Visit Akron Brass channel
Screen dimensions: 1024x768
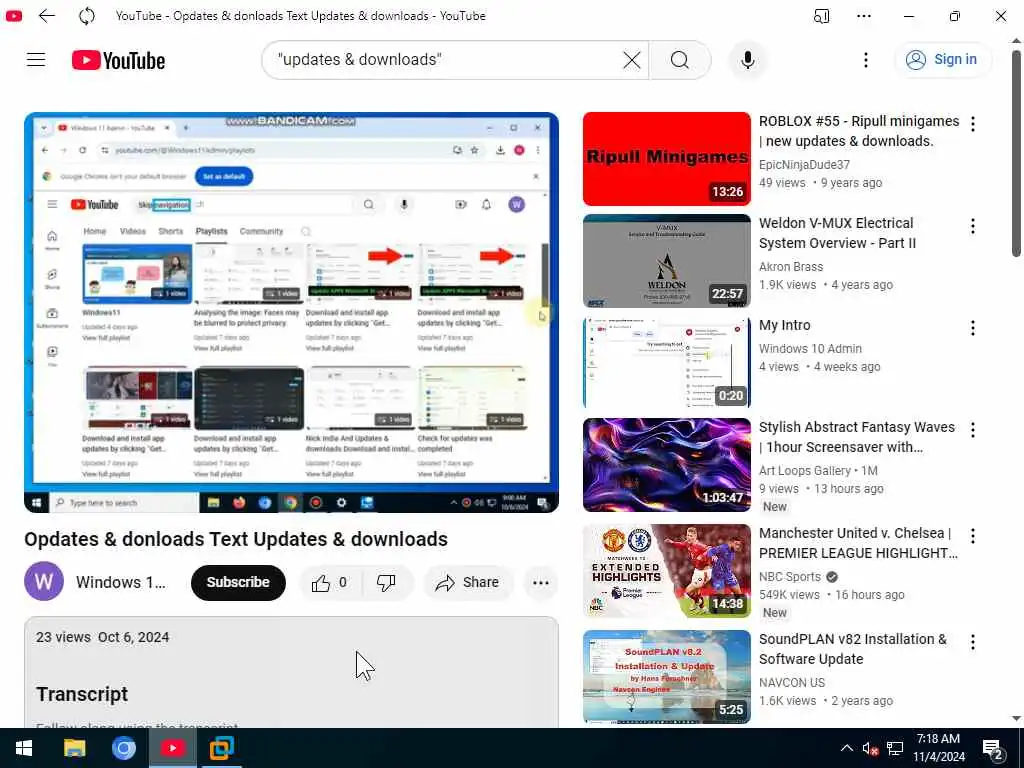pos(791,266)
